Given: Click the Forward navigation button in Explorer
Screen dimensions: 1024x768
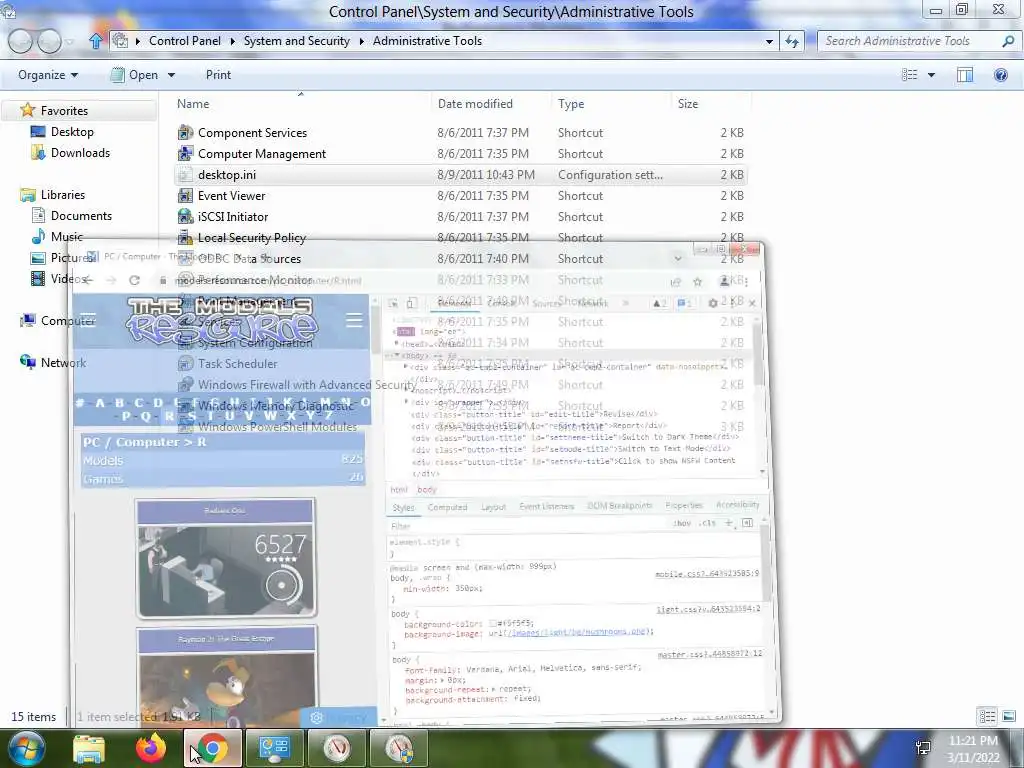Looking at the screenshot, I should click(50, 41).
